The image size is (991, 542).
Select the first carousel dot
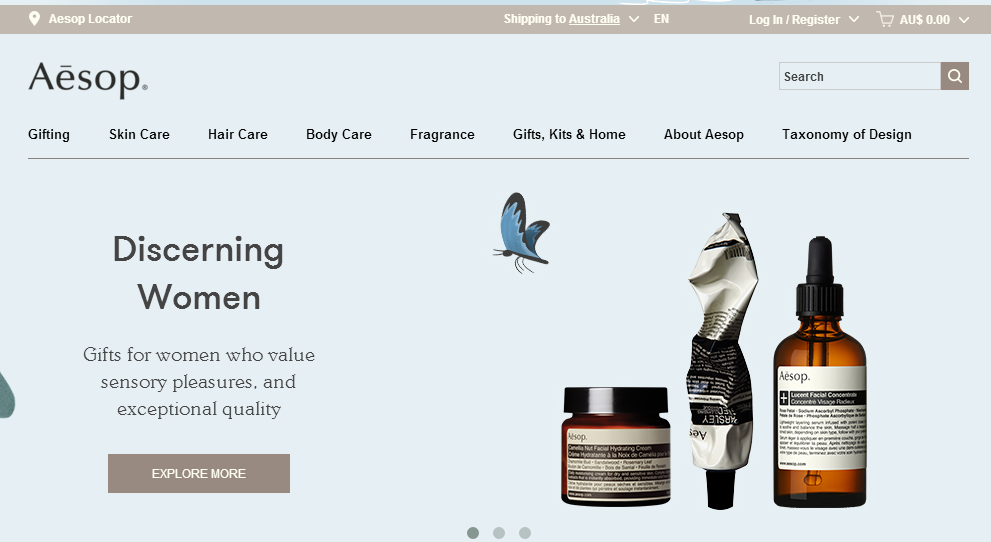click(473, 533)
